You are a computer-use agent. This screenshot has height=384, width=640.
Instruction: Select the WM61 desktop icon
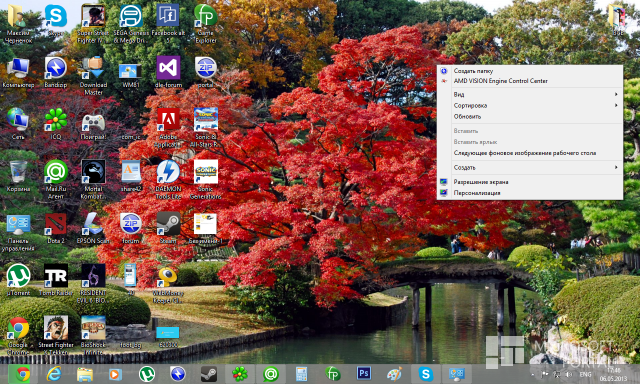click(131, 75)
